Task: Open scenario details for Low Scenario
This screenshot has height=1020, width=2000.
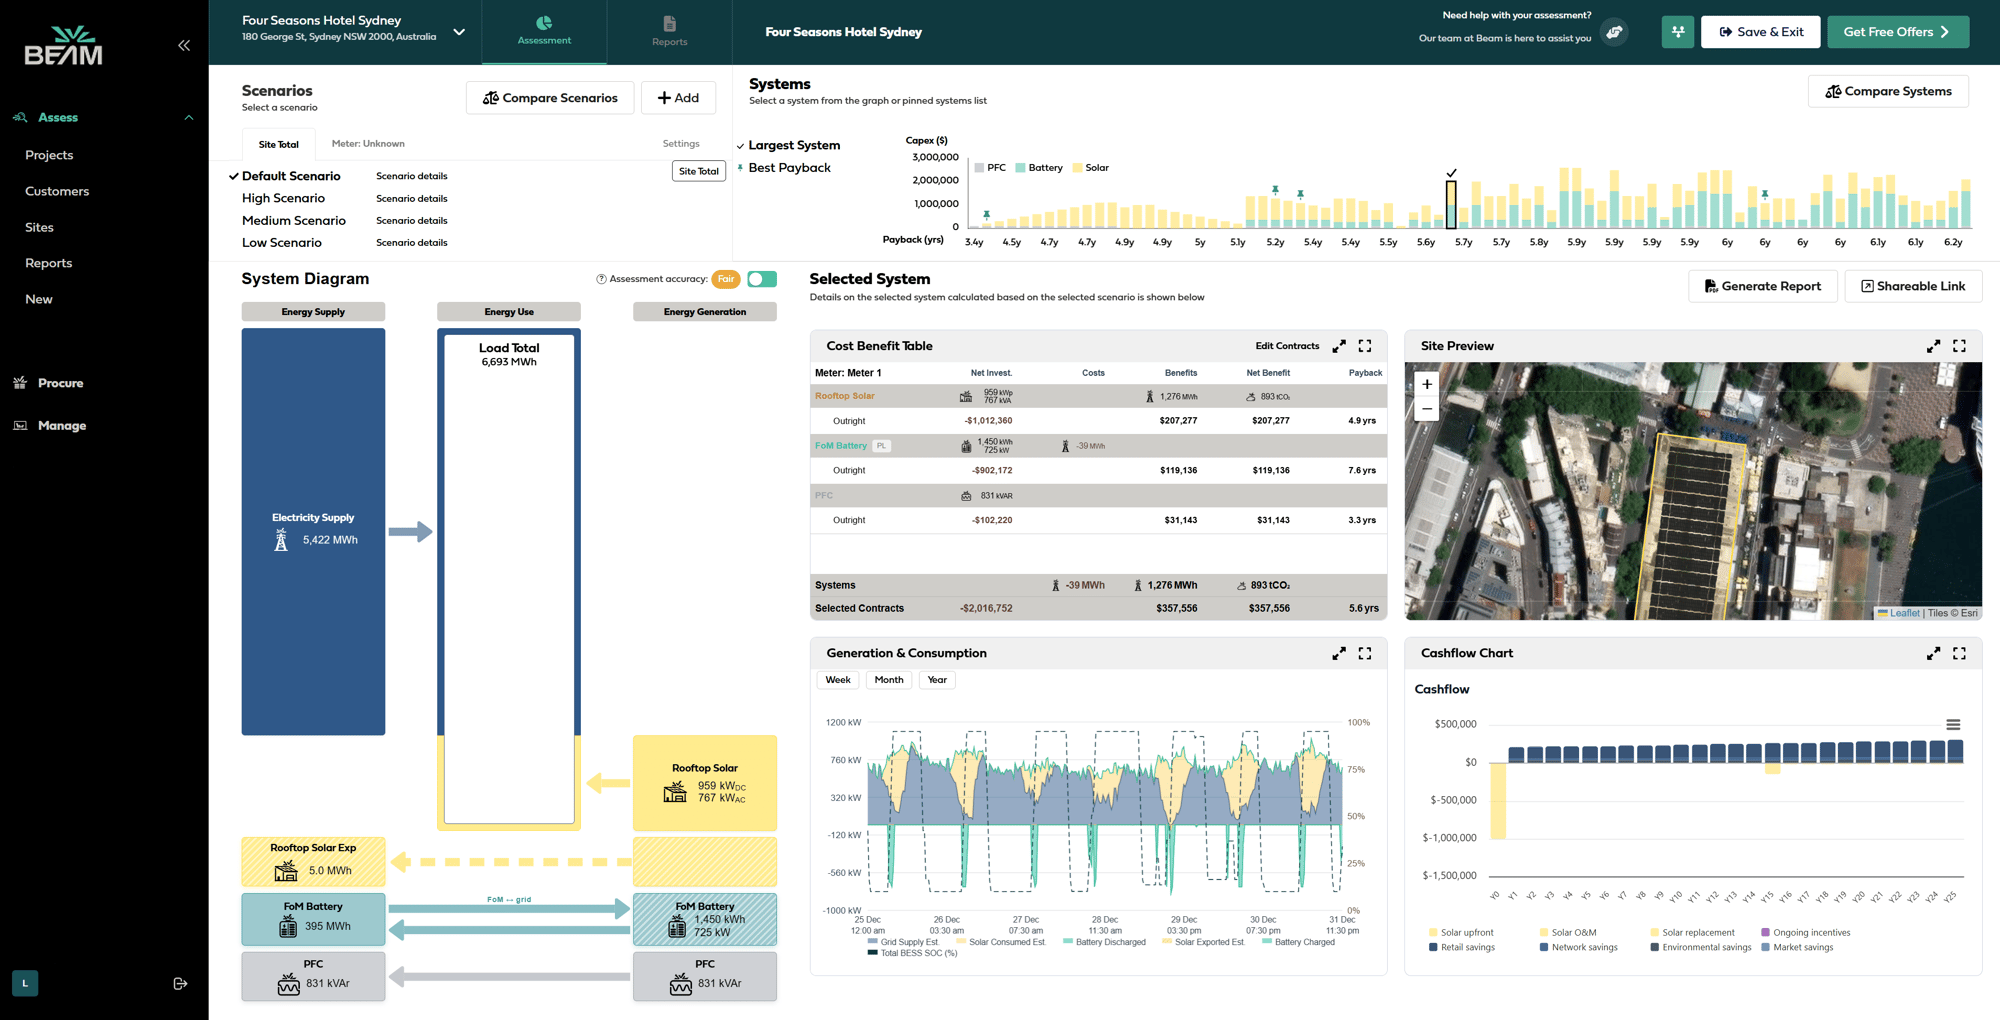Action: 412,242
